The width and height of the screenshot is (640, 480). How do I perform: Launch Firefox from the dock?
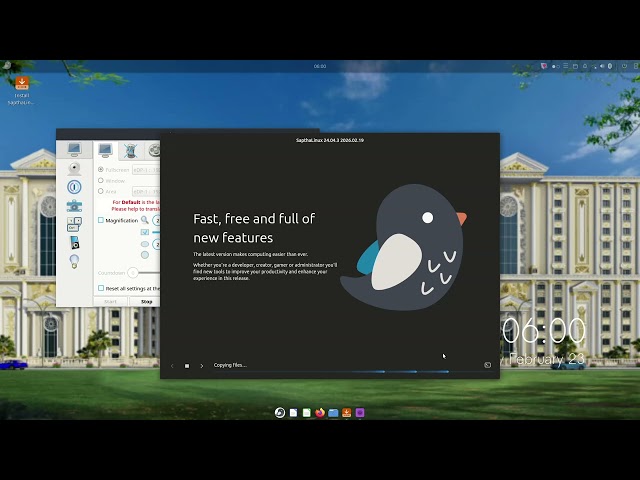[320, 413]
